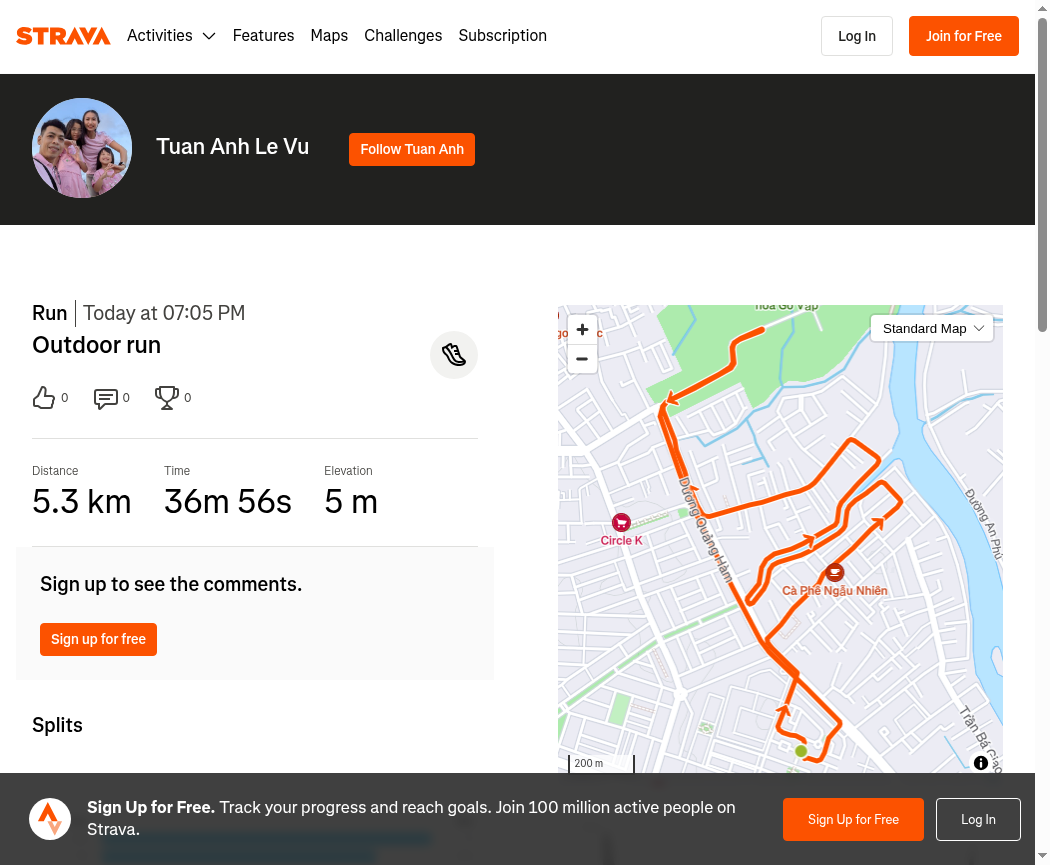The width and height of the screenshot is (1050, 865).
Task: Click the Cà Phê Ngẫu Nhiên marker
Action: click(x=834, y=572)
